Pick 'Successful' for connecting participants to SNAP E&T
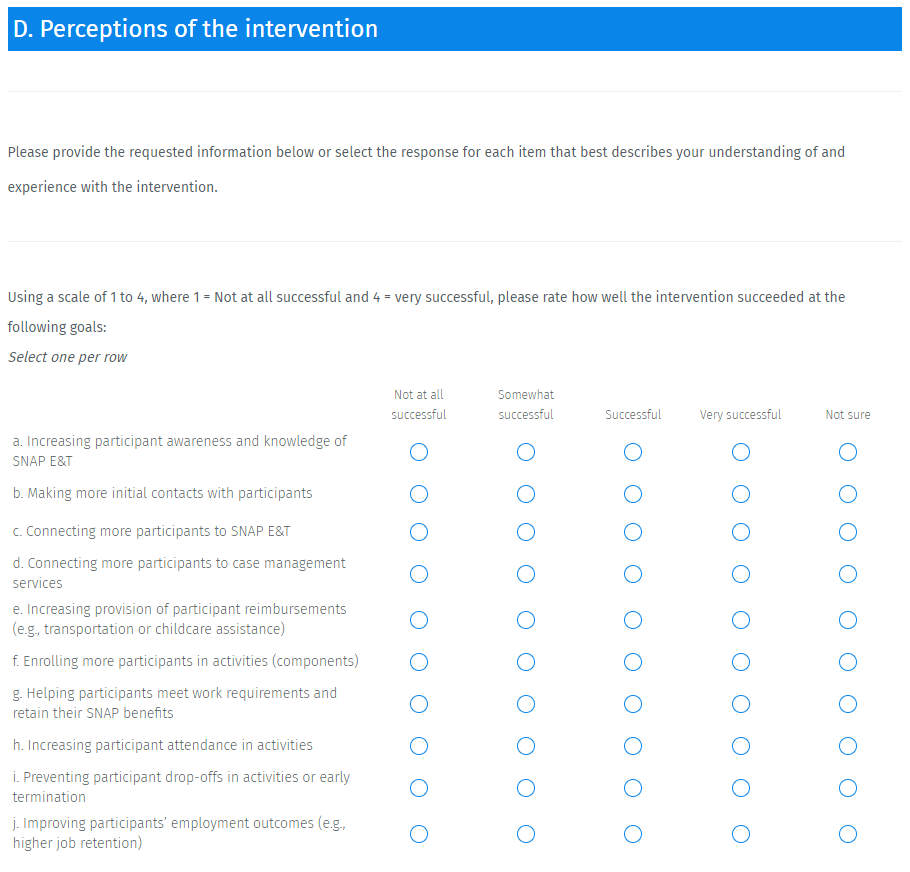Viewport: 910px width, 872px height. tap(633, 530)
